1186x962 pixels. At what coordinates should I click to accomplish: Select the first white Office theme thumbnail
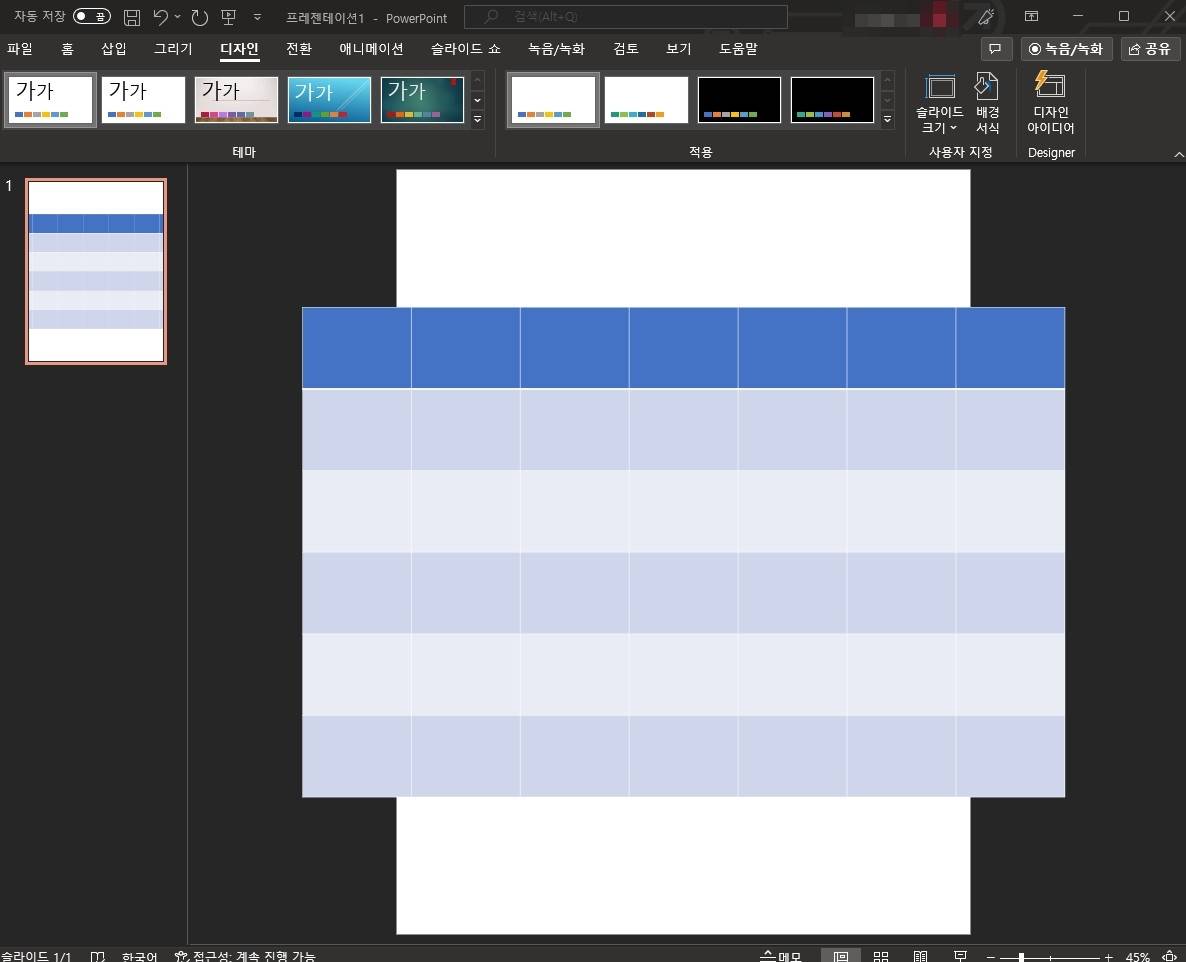51,100
